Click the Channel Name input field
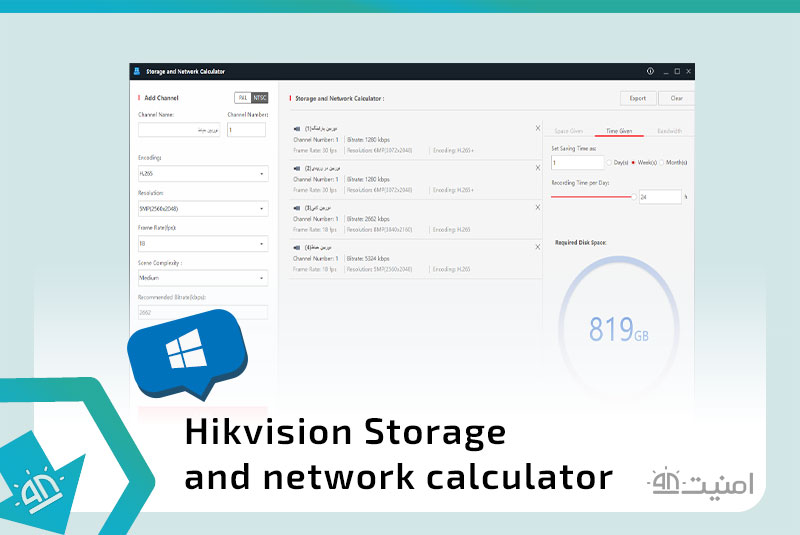Image resolution: width=800 pixels, height=535 pixels. [x=179, y=130]
